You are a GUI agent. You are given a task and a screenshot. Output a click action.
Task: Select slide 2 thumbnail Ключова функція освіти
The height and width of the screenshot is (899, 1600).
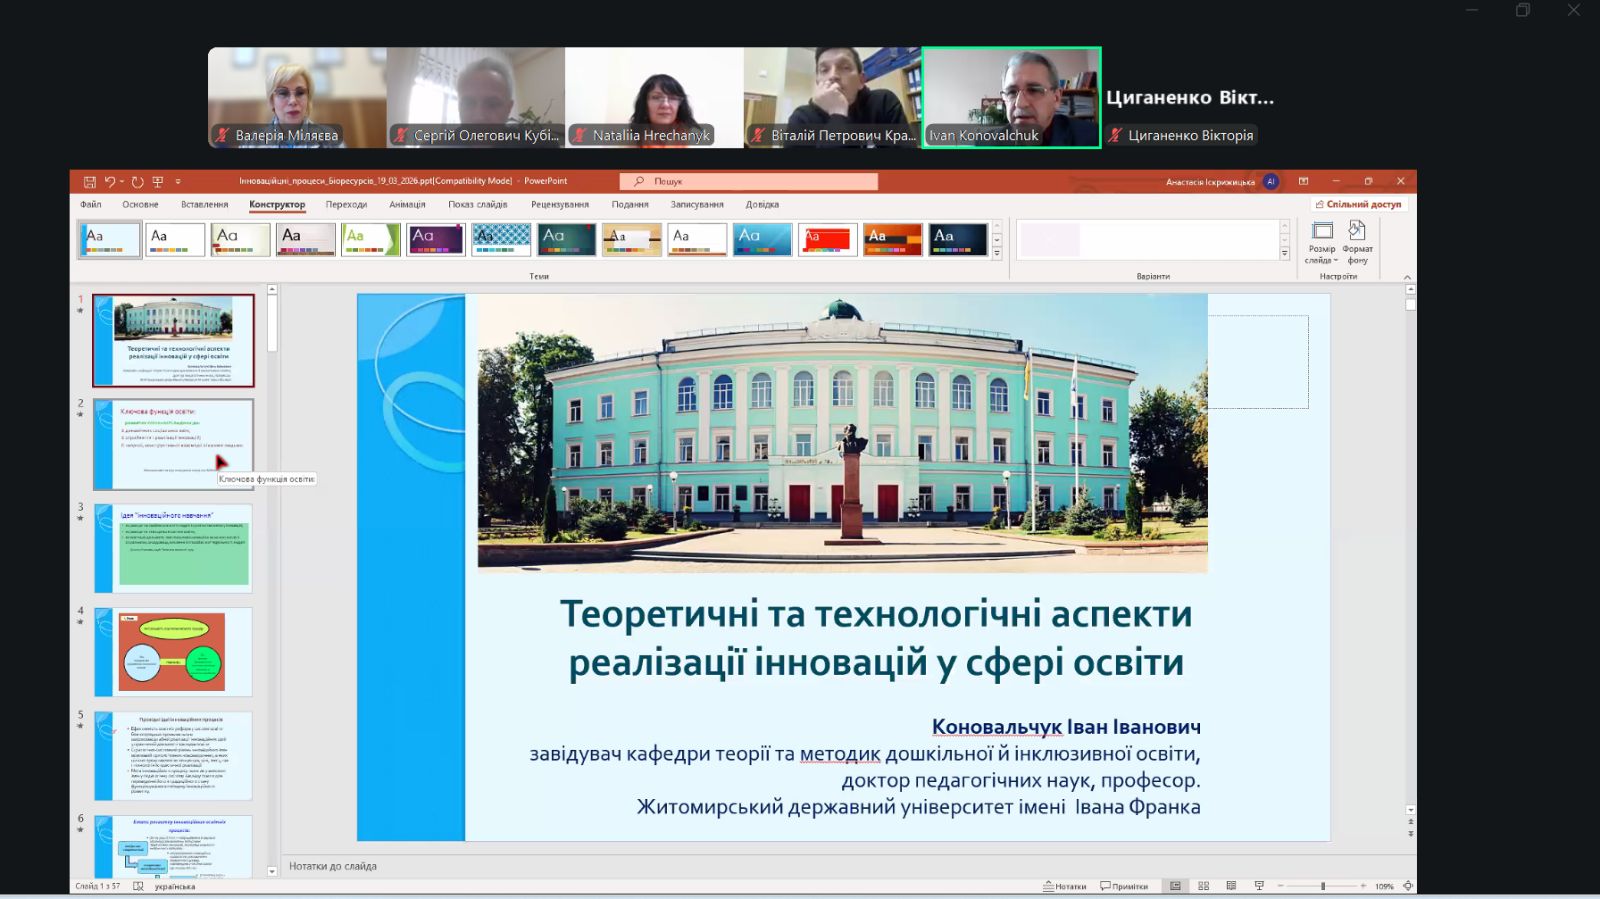pos(174,444)
